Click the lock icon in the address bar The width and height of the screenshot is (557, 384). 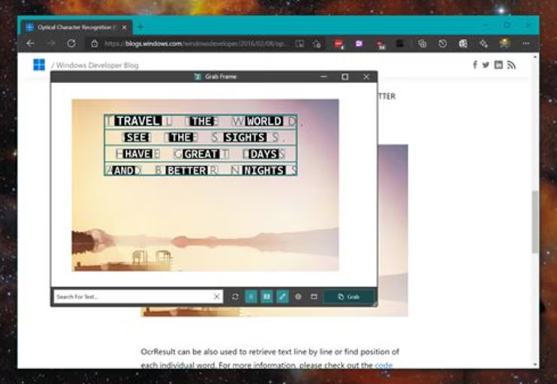(94, 44)
